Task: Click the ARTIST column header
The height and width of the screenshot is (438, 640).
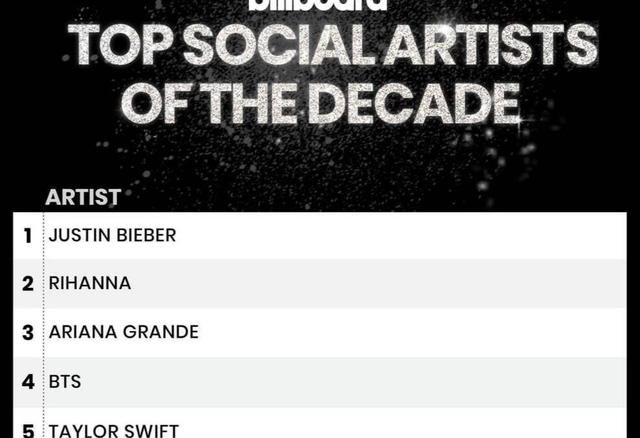Action: tap(83, 197)
